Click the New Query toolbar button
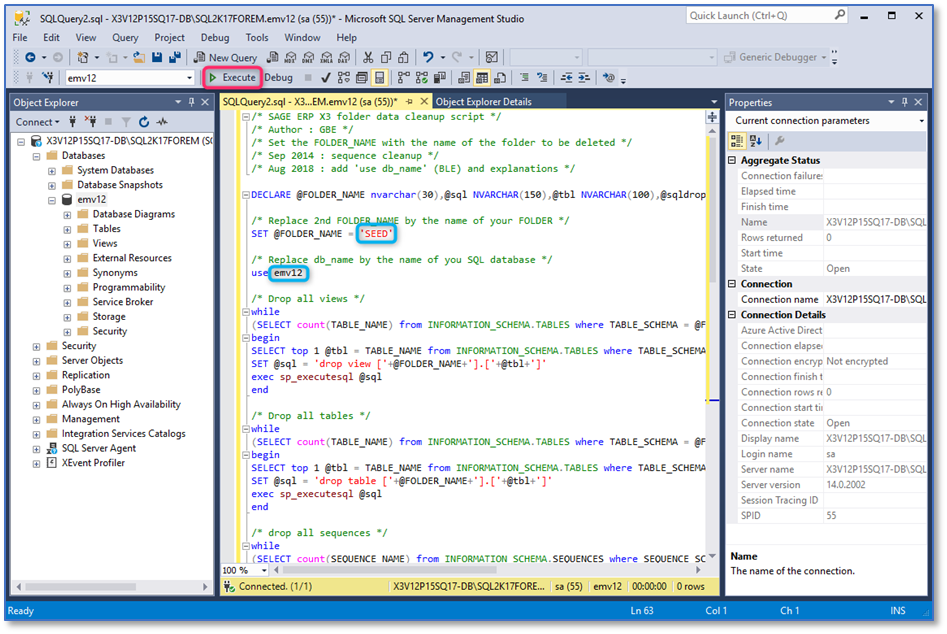 (x=225, y=57)
